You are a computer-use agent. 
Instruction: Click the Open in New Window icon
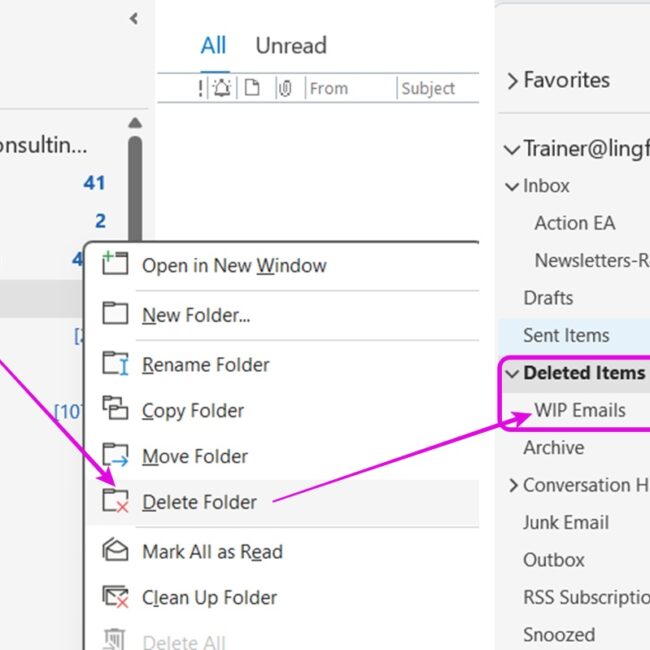coord(116,265)
